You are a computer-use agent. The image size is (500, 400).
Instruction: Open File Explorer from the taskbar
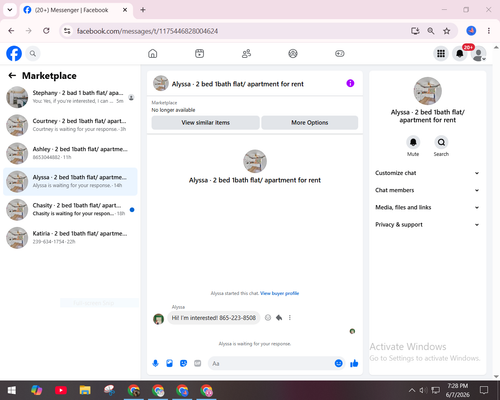click(x=85, y=390)
